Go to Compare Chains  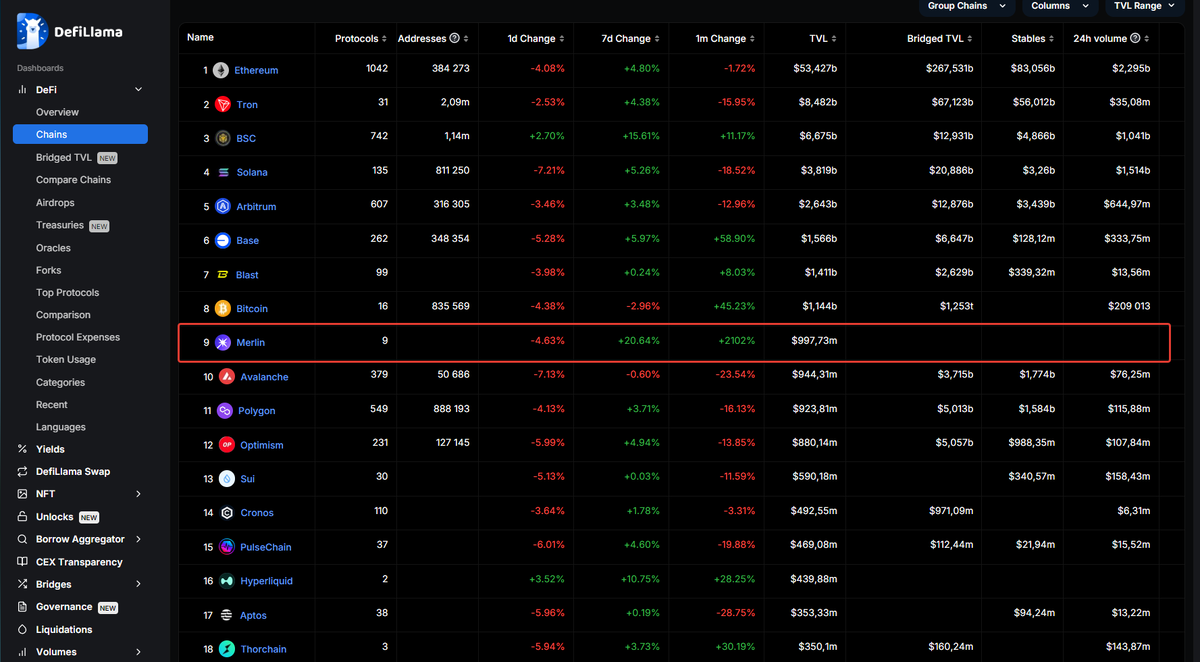point(73,180)
